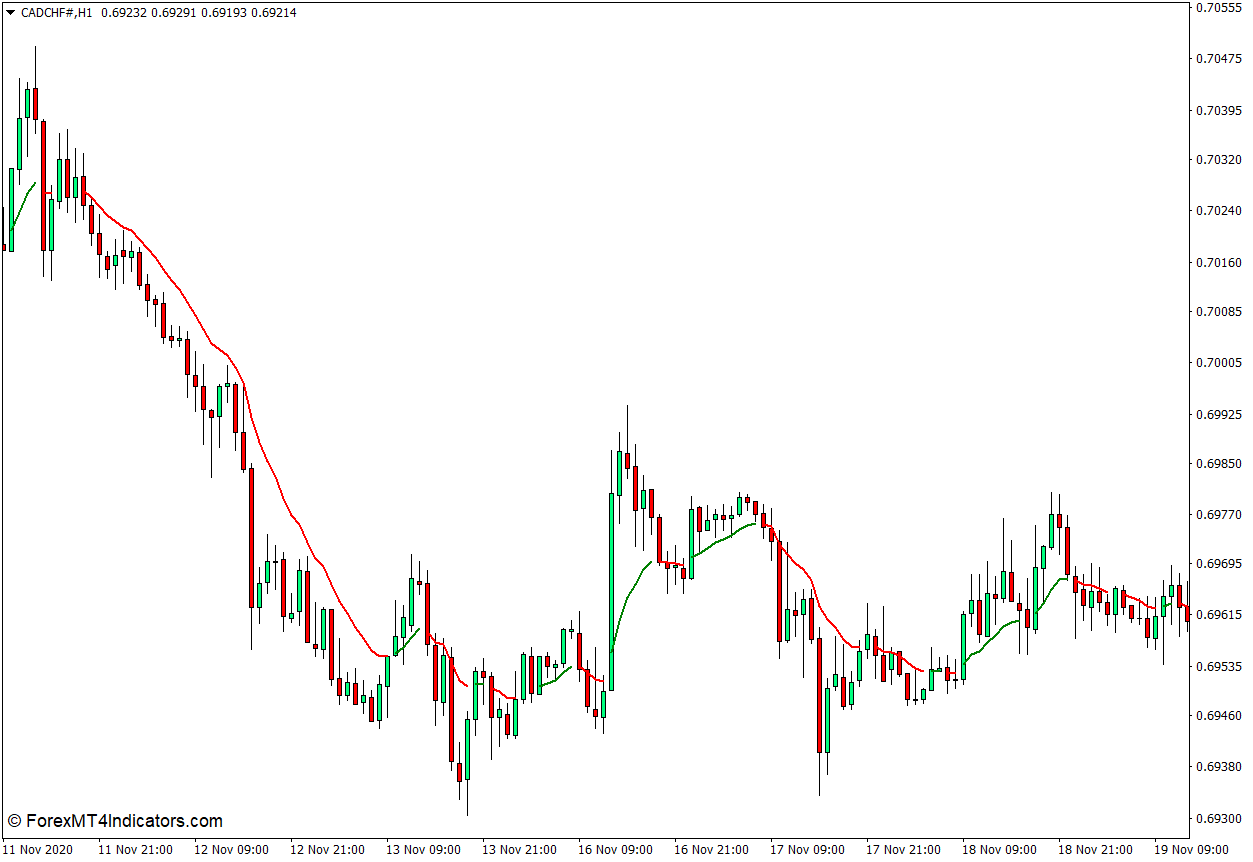This screenshot has height=862, width=1253.
Task: Click the 0.70320 price axis label
Action: 1218,160
